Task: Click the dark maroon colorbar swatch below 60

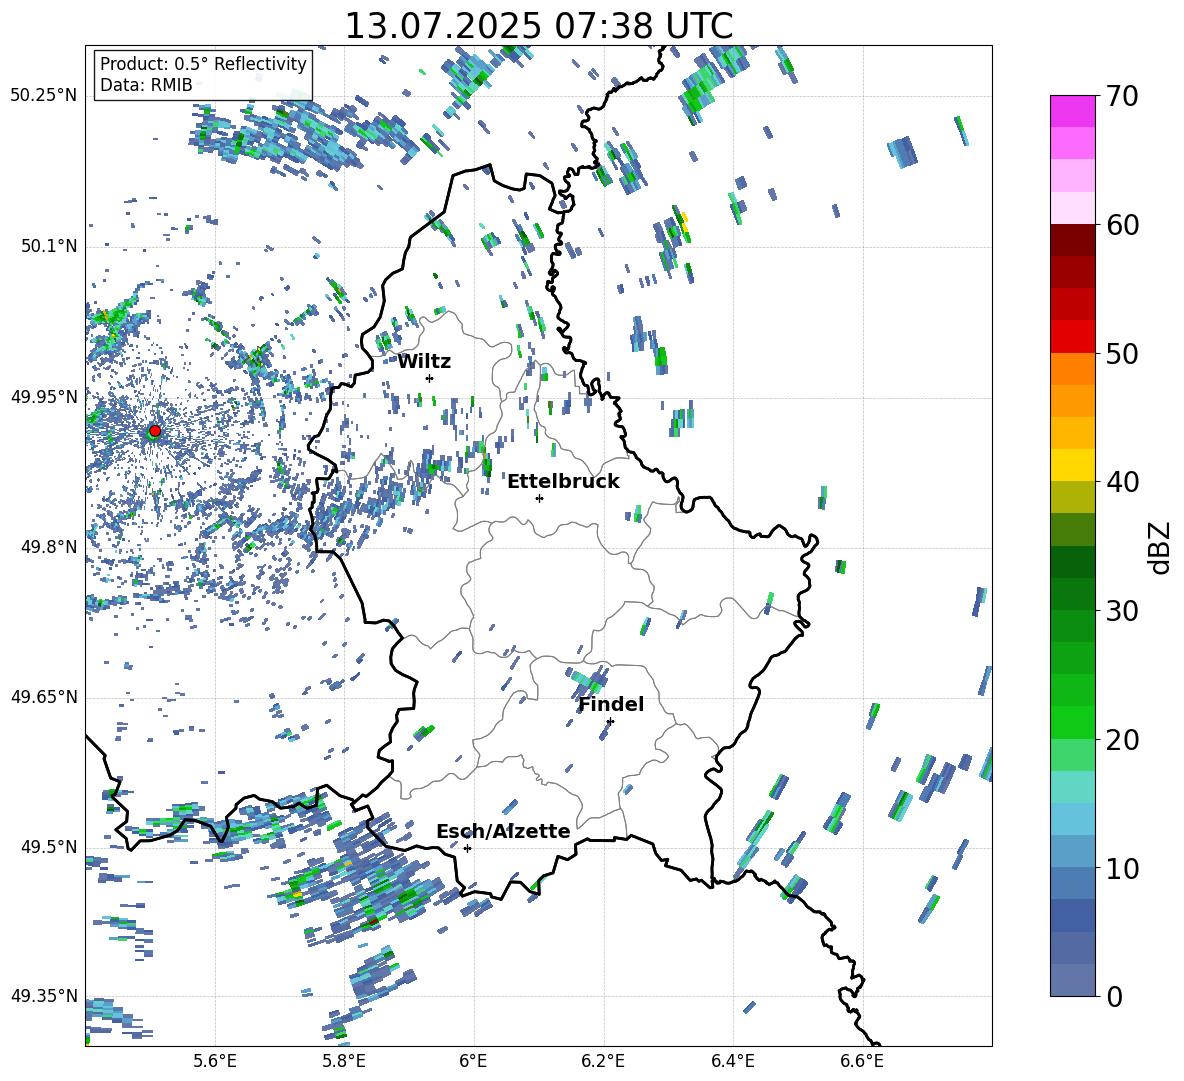Action: tap(1072, 240)
